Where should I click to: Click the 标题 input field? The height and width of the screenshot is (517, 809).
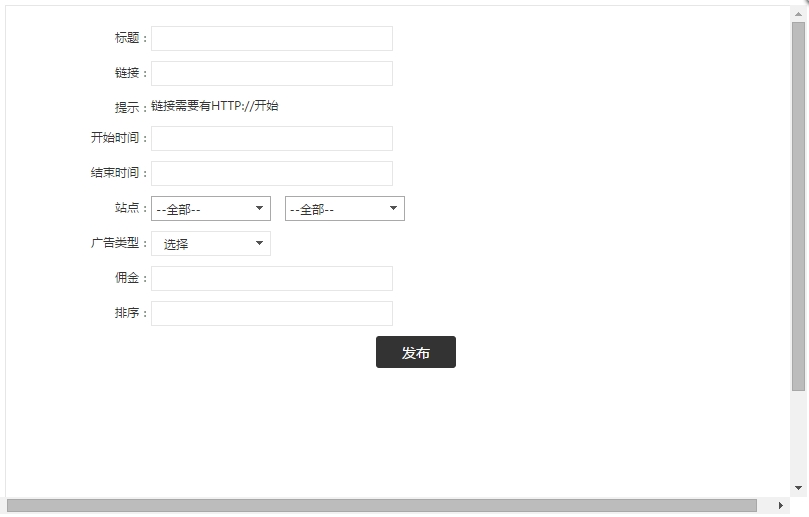tap(271, 39)
